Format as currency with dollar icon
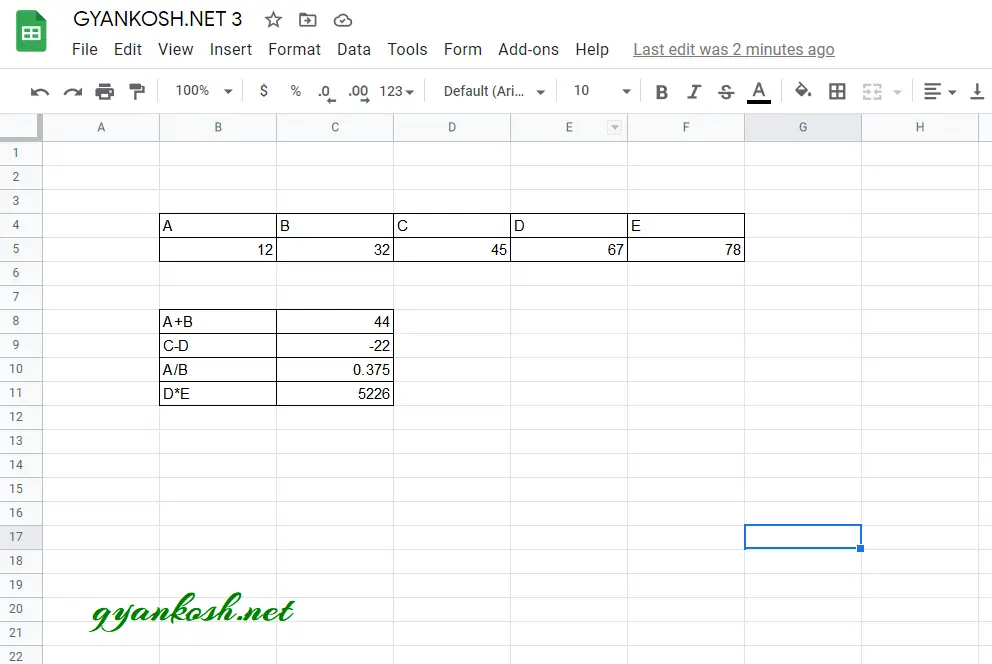The height and width of the screenshot is (664, 992). coord(264,91)
